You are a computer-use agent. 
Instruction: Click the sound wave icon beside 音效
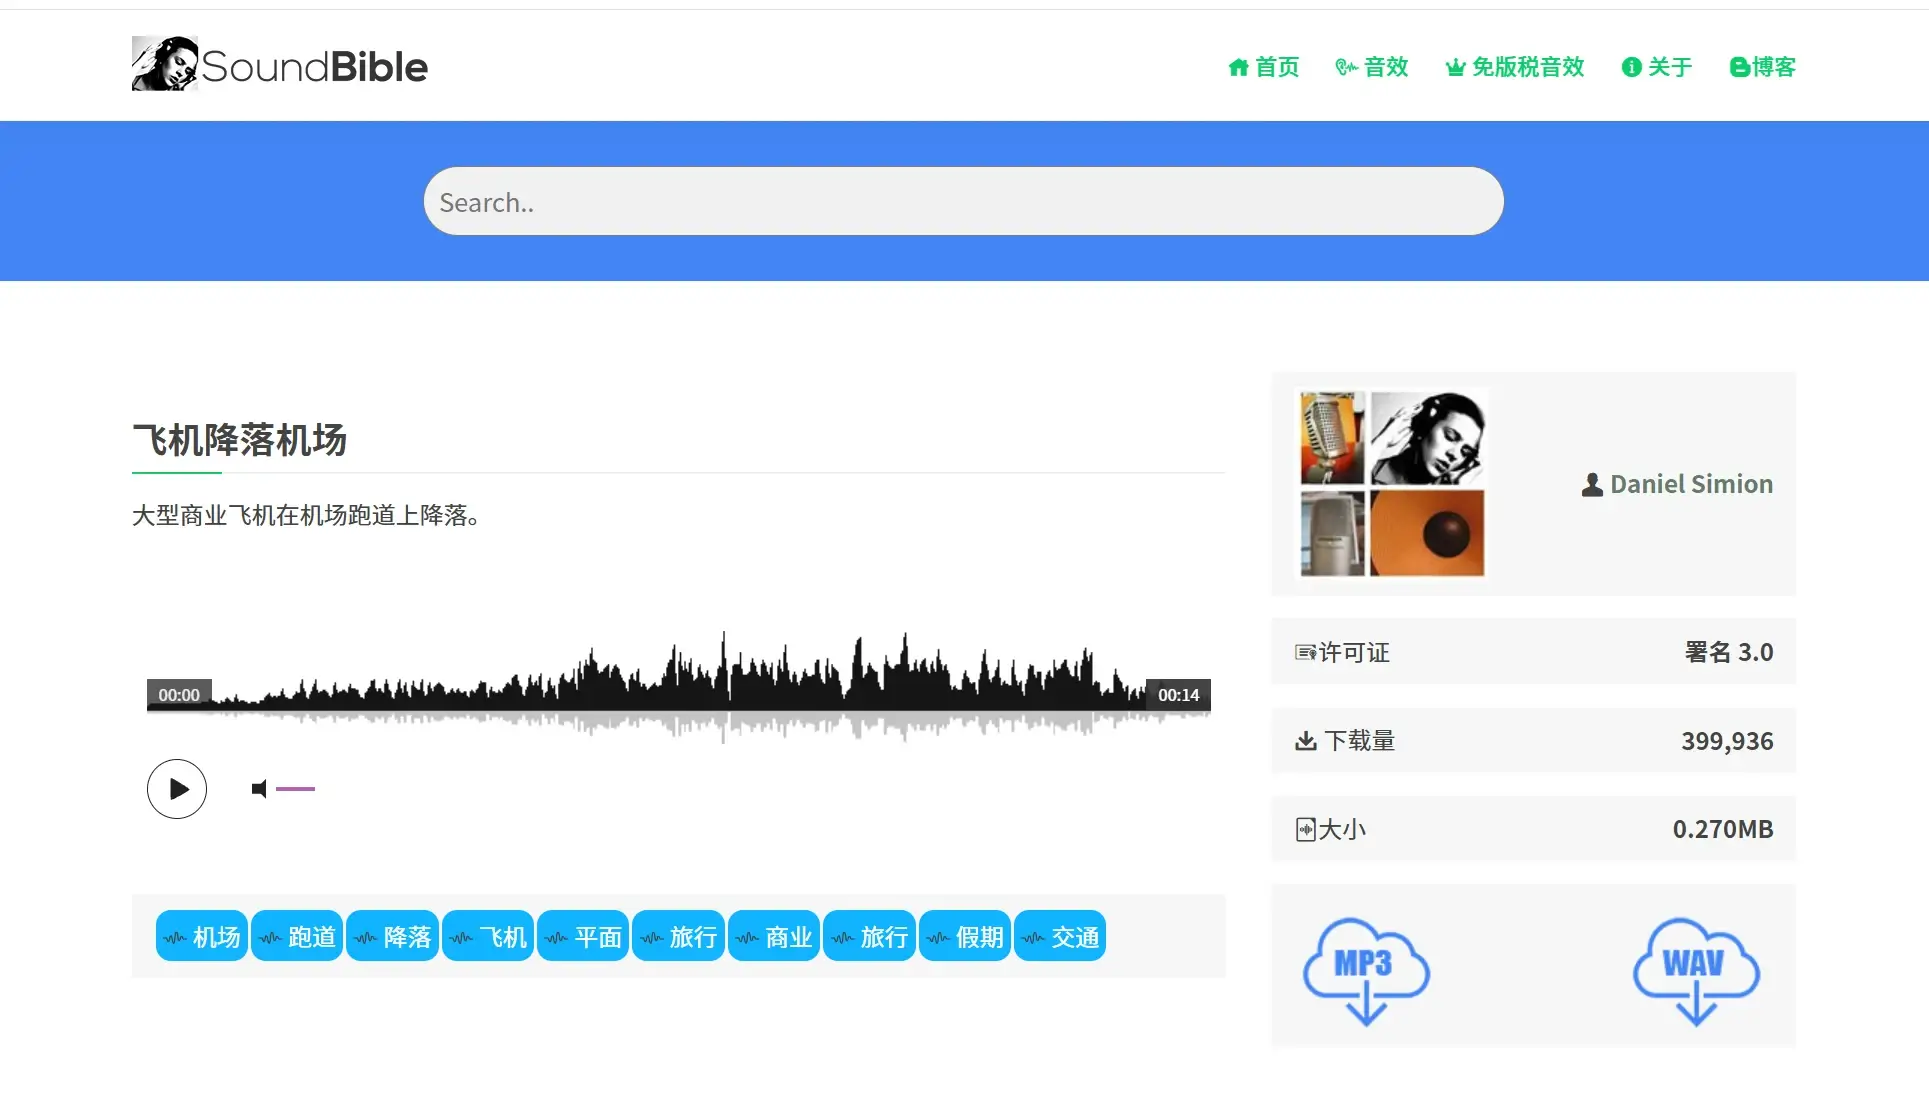[x=1345, y=67]
